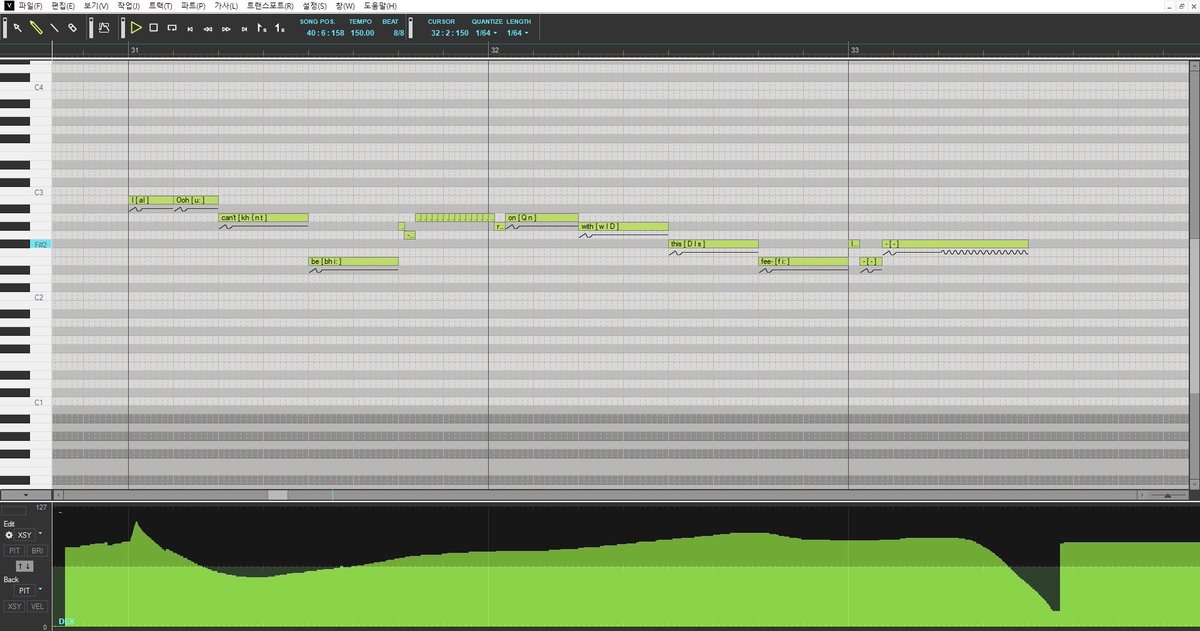Open the 도움말(H) menu
Viewport: 1200px width, 631px height.
coord(380,6)
